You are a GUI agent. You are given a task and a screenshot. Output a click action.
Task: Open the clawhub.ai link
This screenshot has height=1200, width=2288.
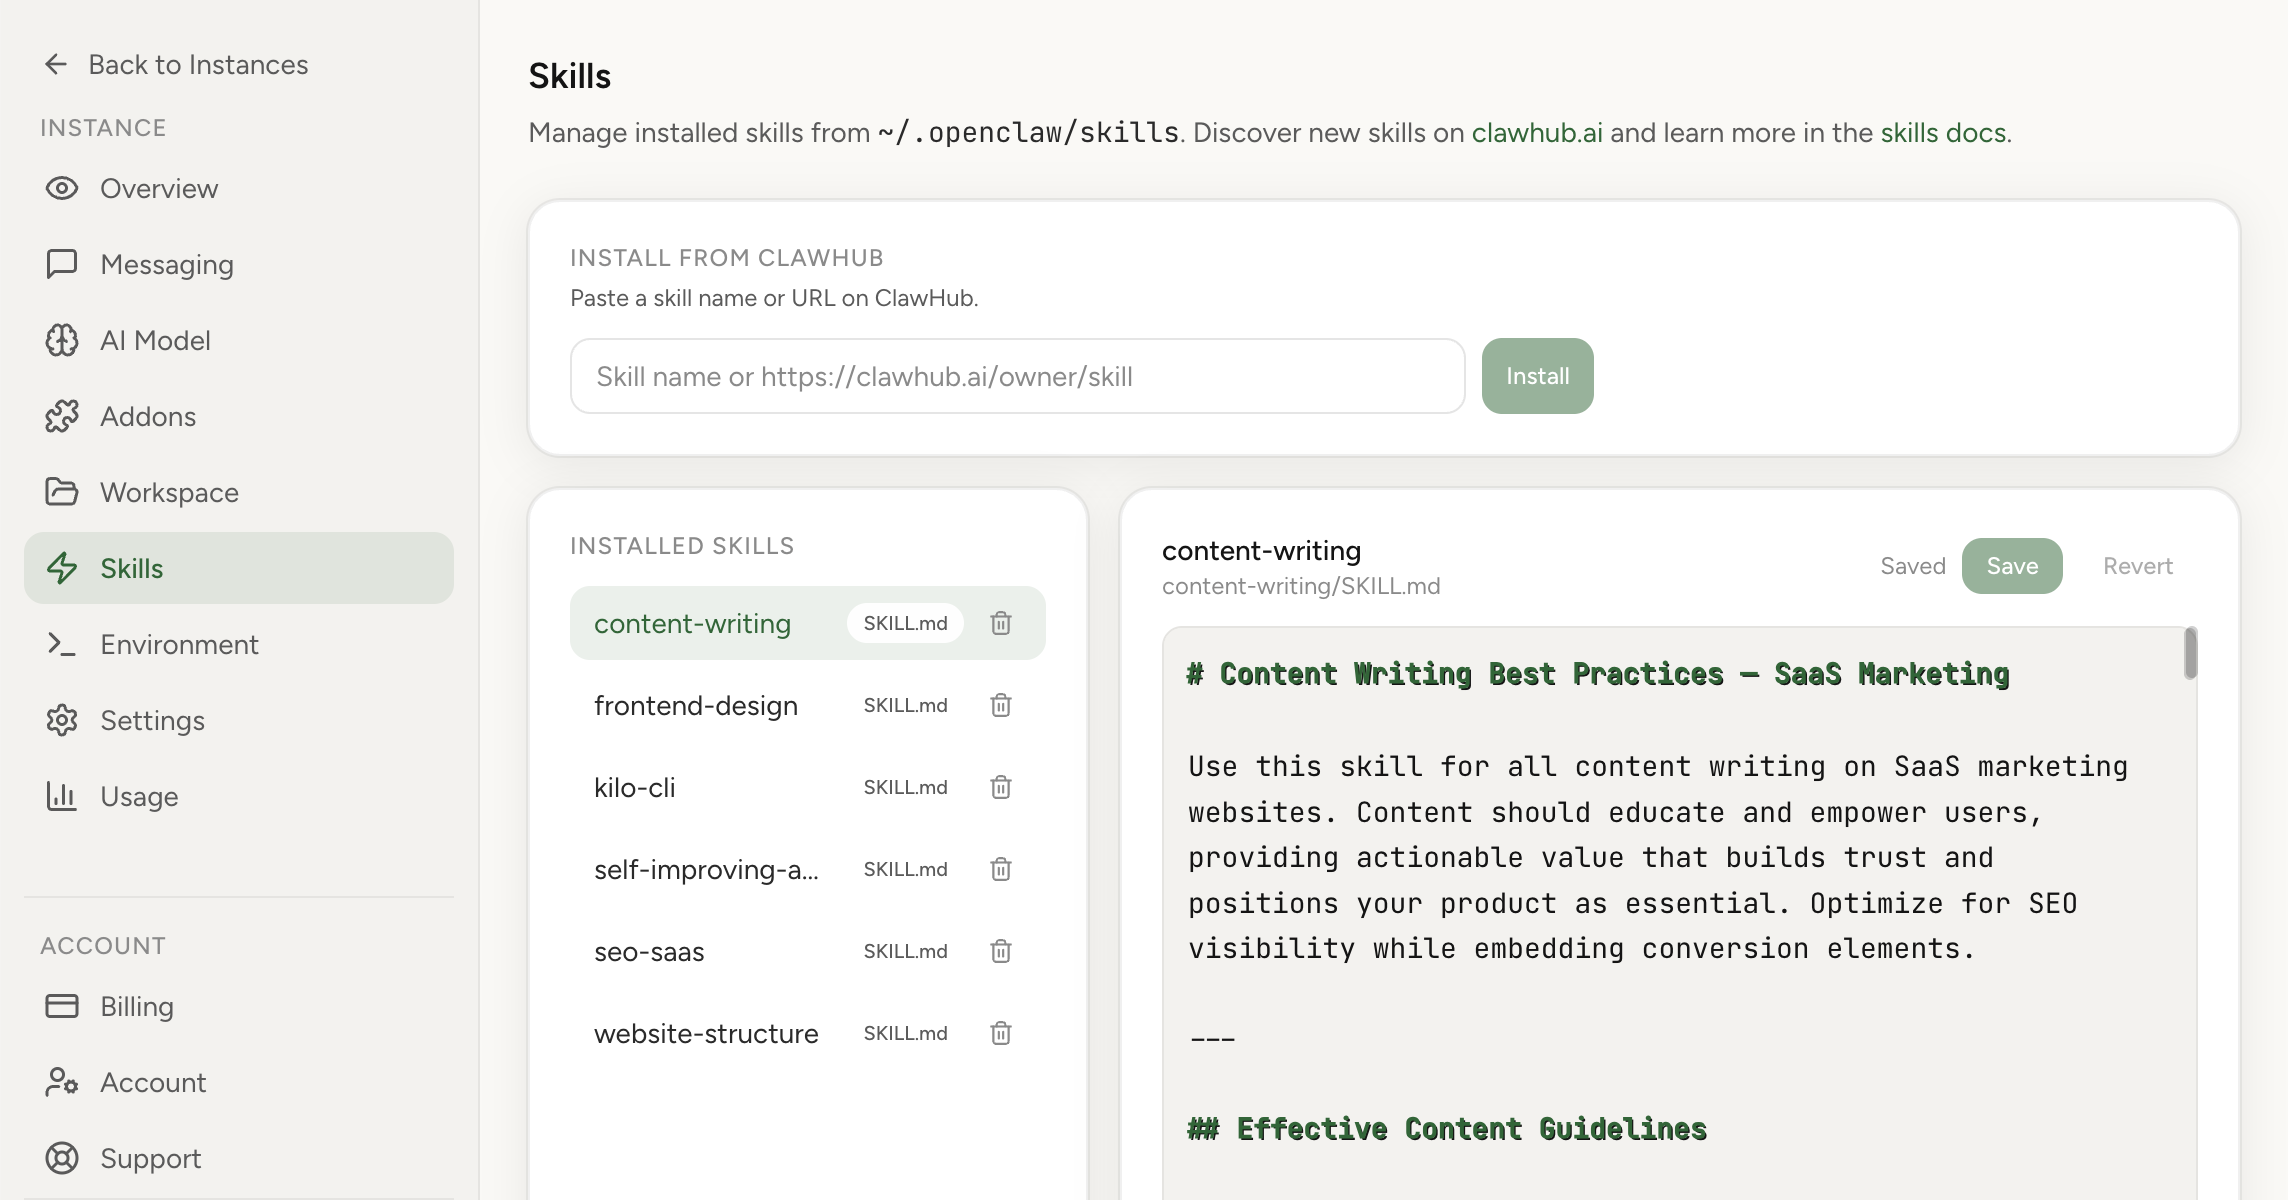click(1535, 131)
